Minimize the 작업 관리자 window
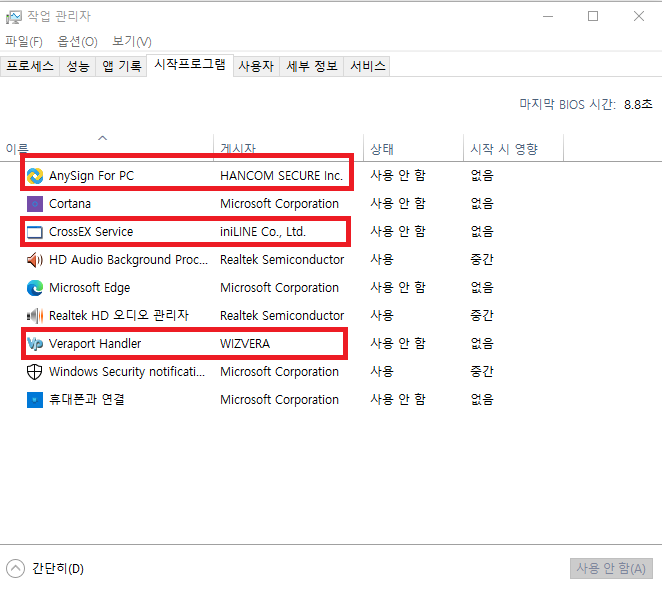662x591 pixels. (548, 17)
